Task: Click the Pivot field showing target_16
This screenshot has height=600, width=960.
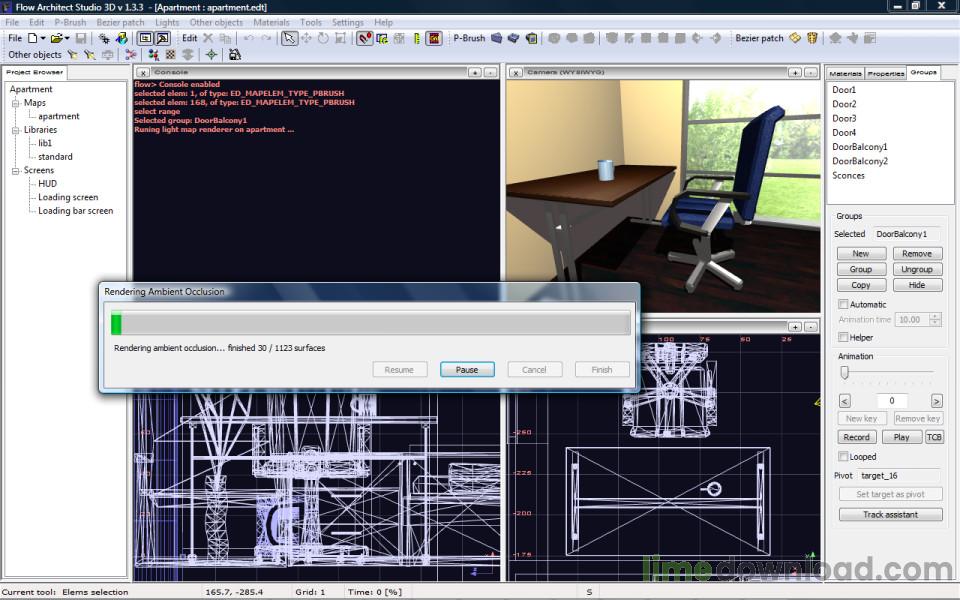Action: pyautogui.click(x=899, y=476)
